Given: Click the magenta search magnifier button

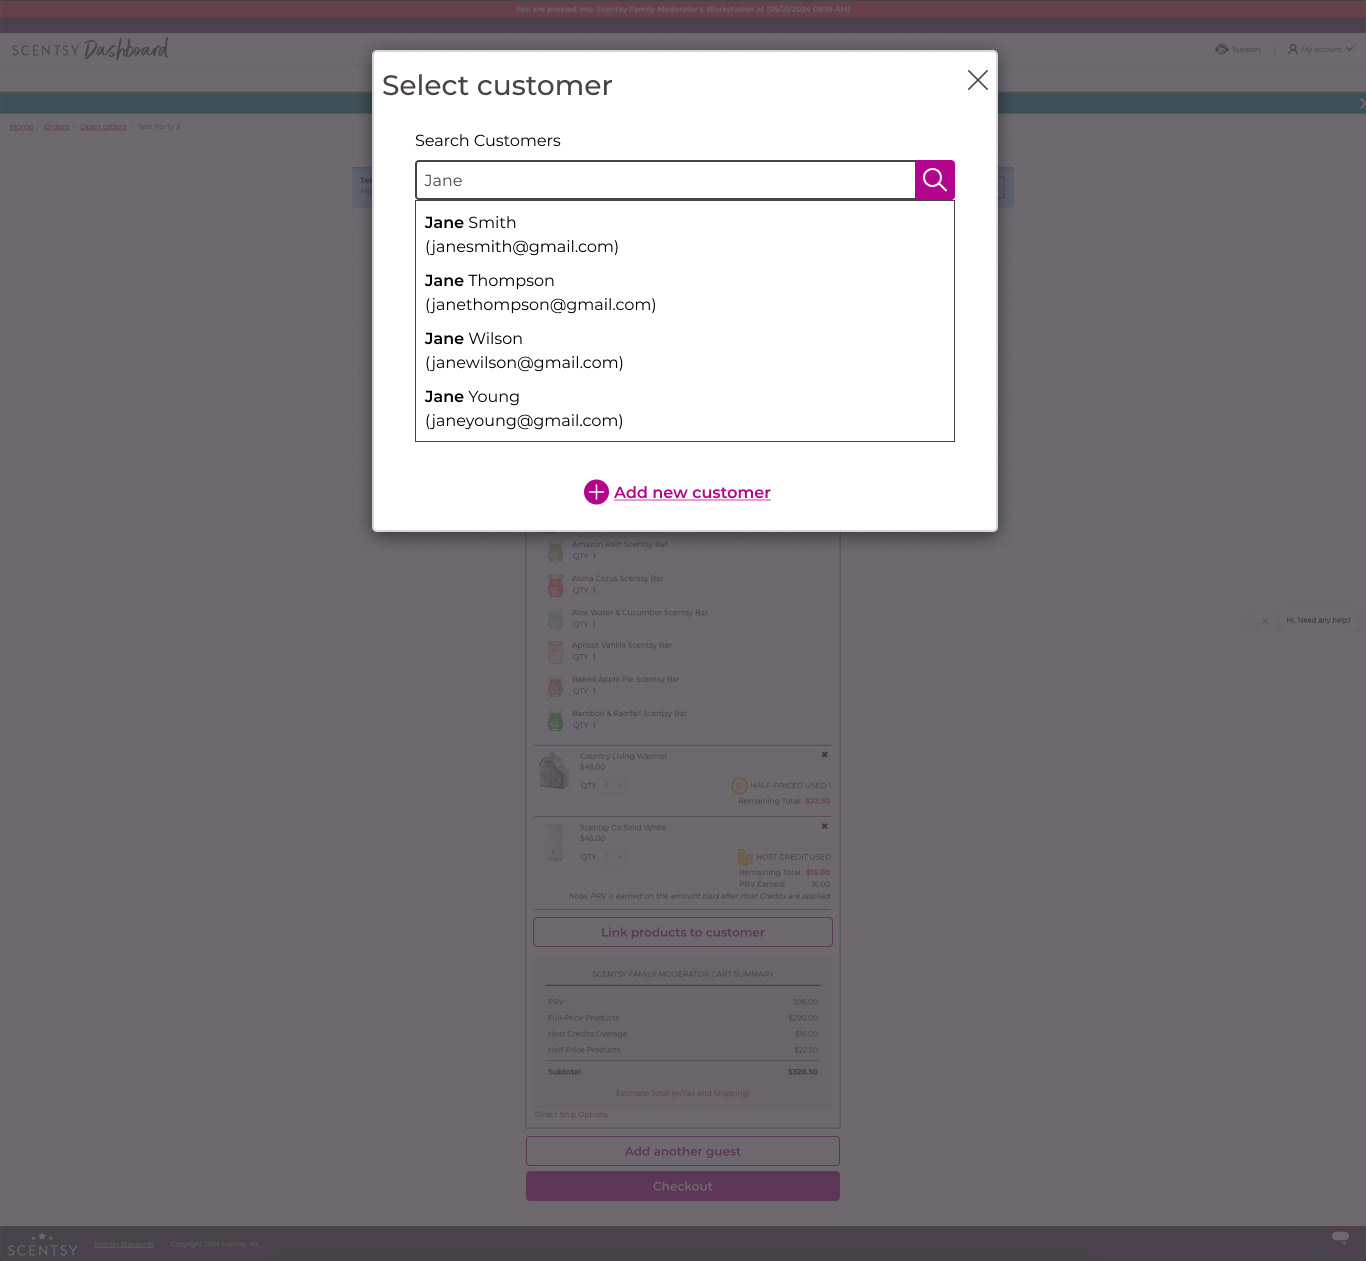Looking at the screenshot, I should (935, 180).
